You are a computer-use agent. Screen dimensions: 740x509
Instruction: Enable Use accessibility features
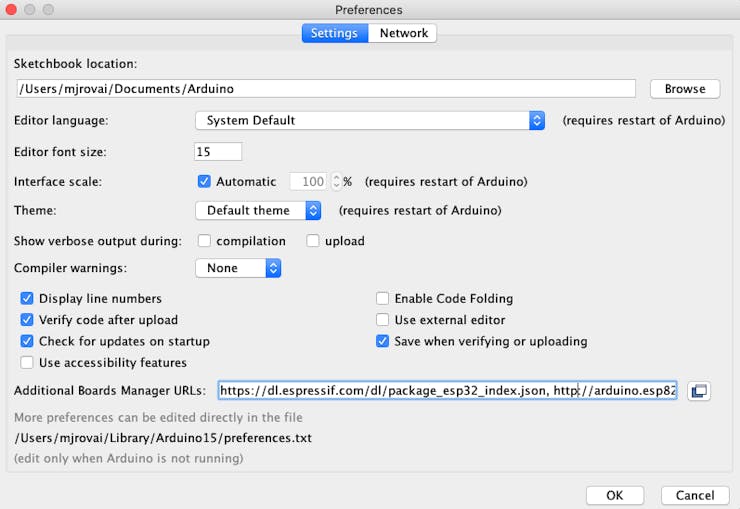(27, 362)
